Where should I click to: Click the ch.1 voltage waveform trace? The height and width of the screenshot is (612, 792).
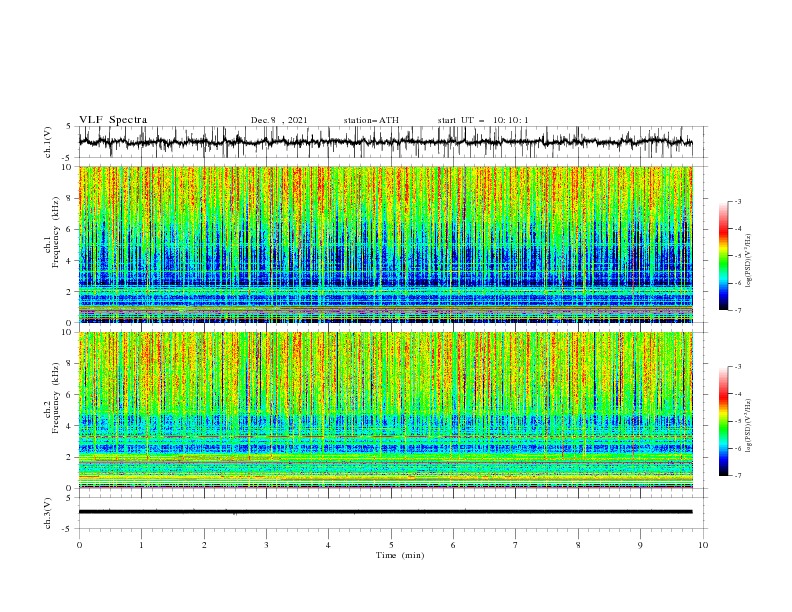pyautogui.click(x=385, y=142)
